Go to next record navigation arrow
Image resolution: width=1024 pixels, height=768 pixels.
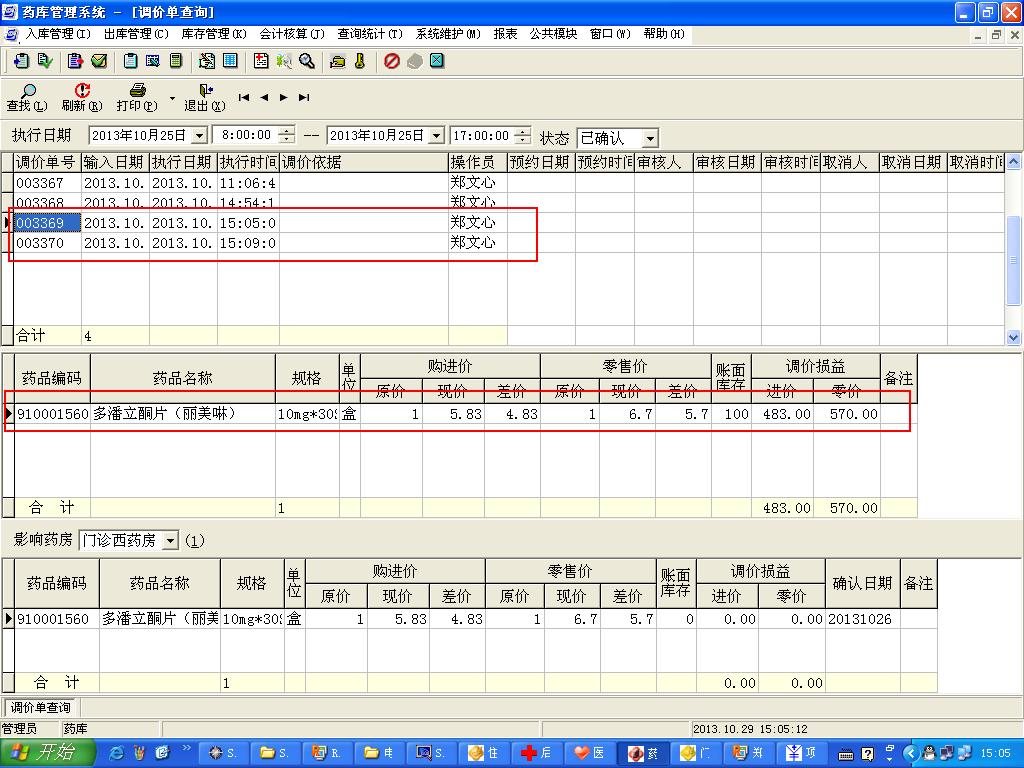[283, 97]
